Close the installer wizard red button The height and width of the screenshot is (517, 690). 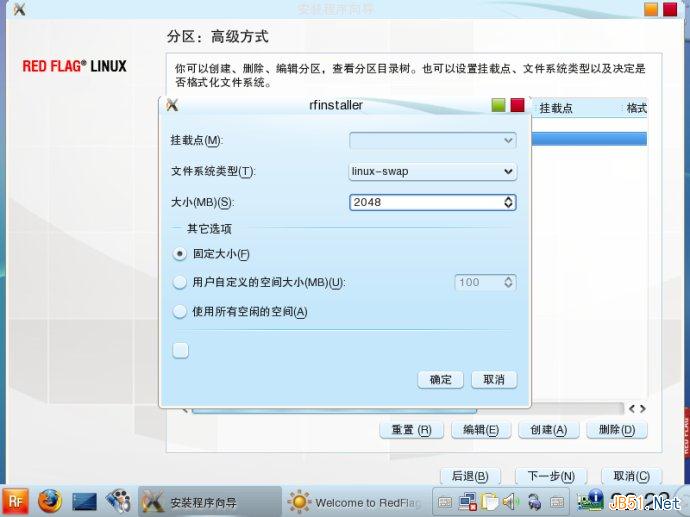(670, 9)
